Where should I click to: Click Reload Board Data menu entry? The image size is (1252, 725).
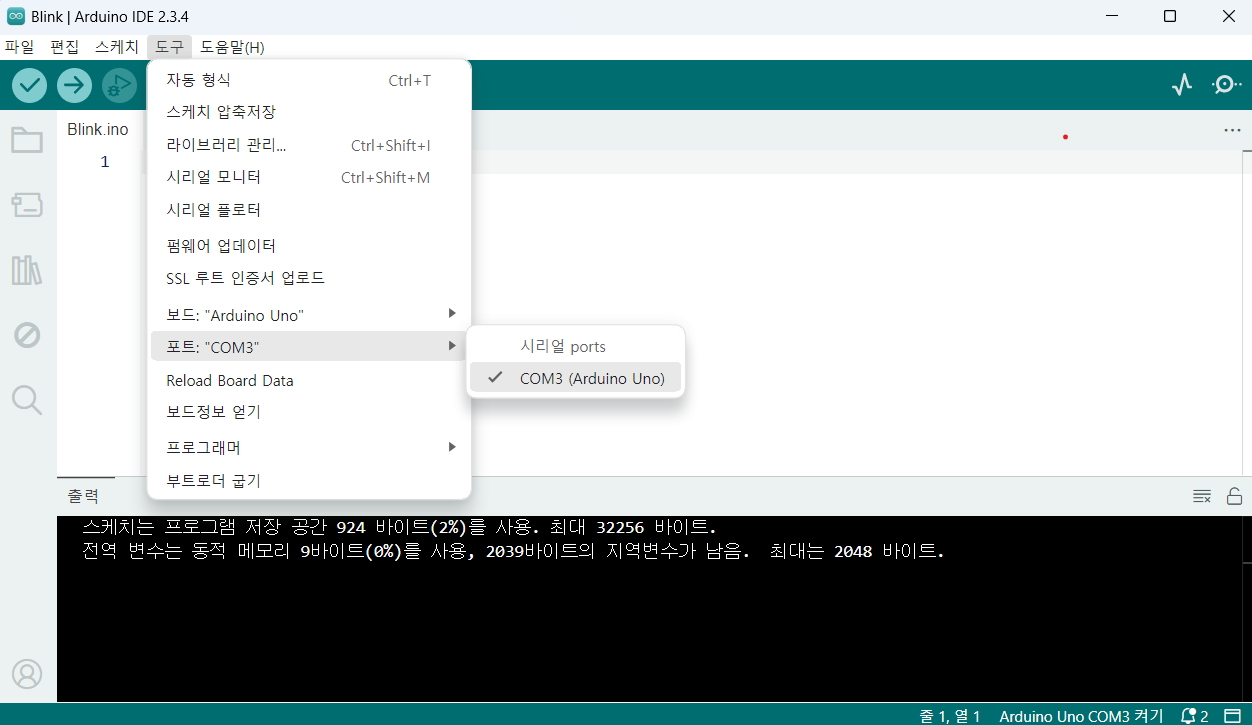point(309,380)
